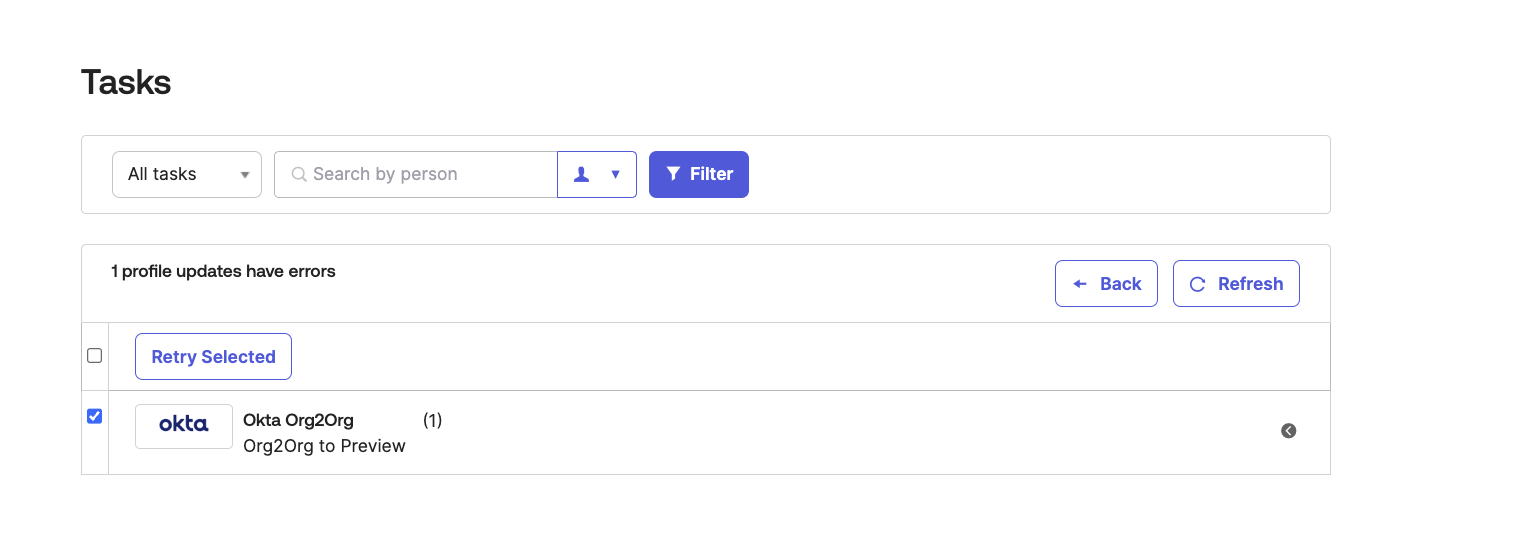Go back with the Back button
Screen dimensions: 1530x550
click(x=1106, y=284)
